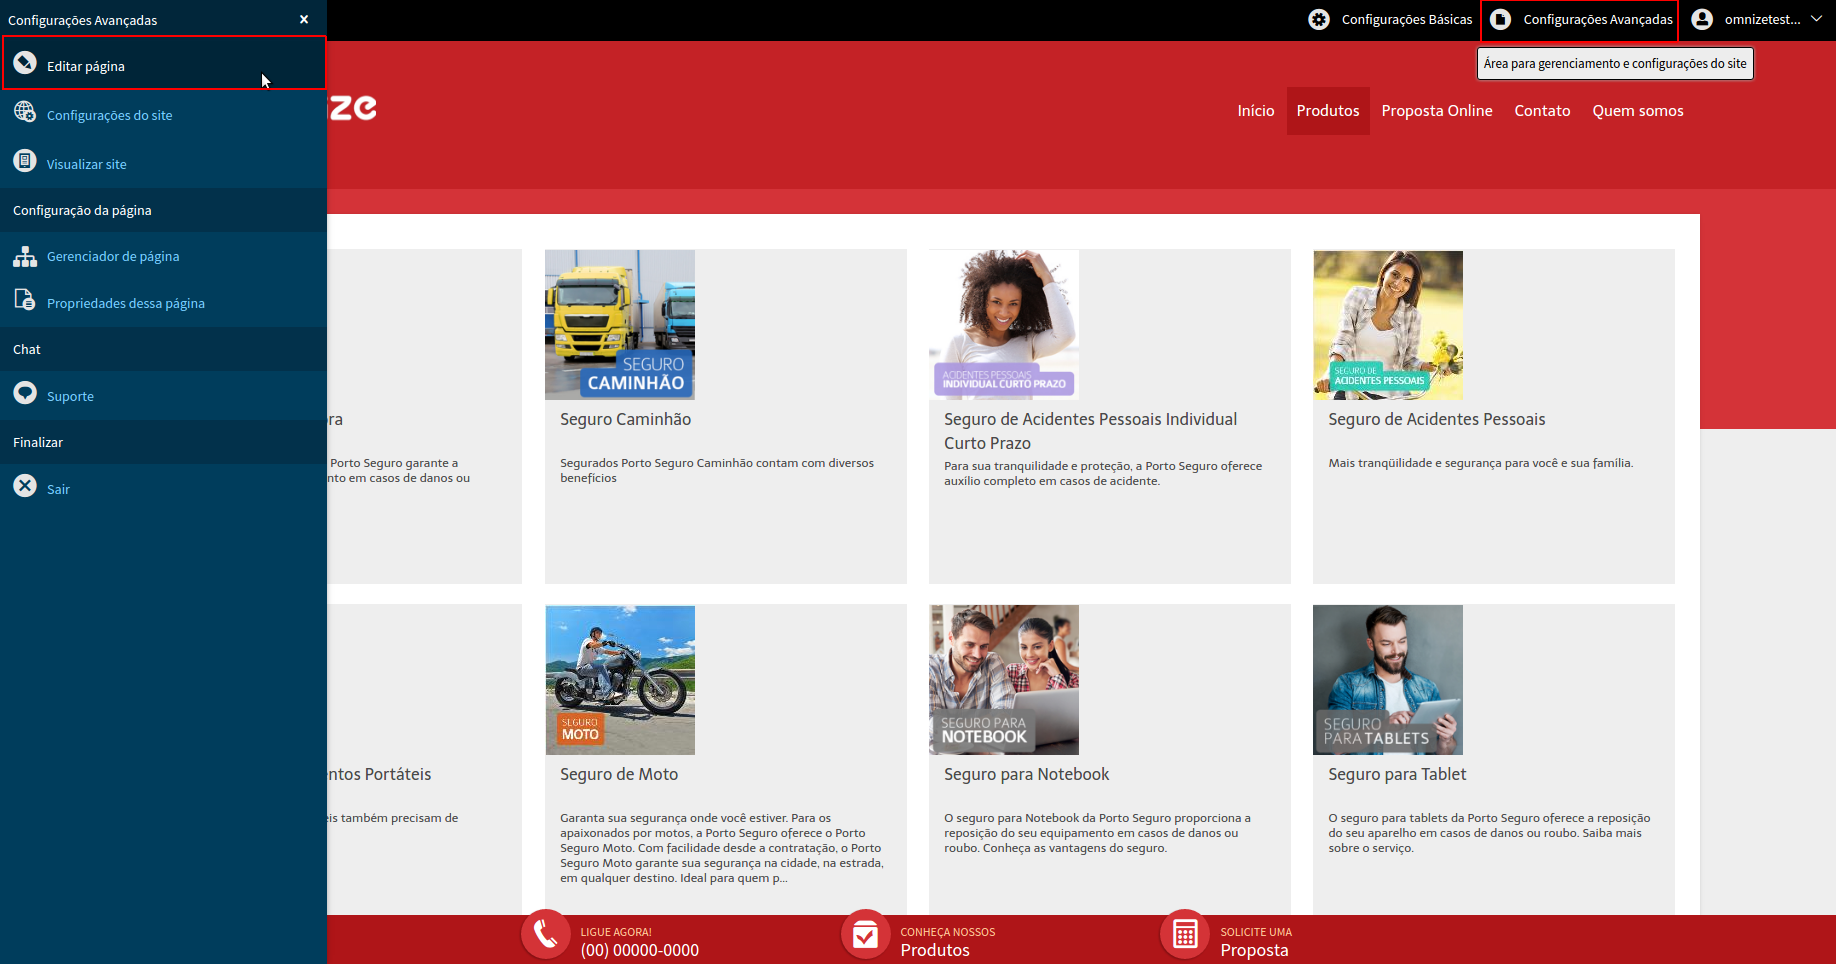Viewport: 1836px width, 964px height.
Task: Click 'Mais tranqüilidade e segurança' description
Action: [1480, 463]
